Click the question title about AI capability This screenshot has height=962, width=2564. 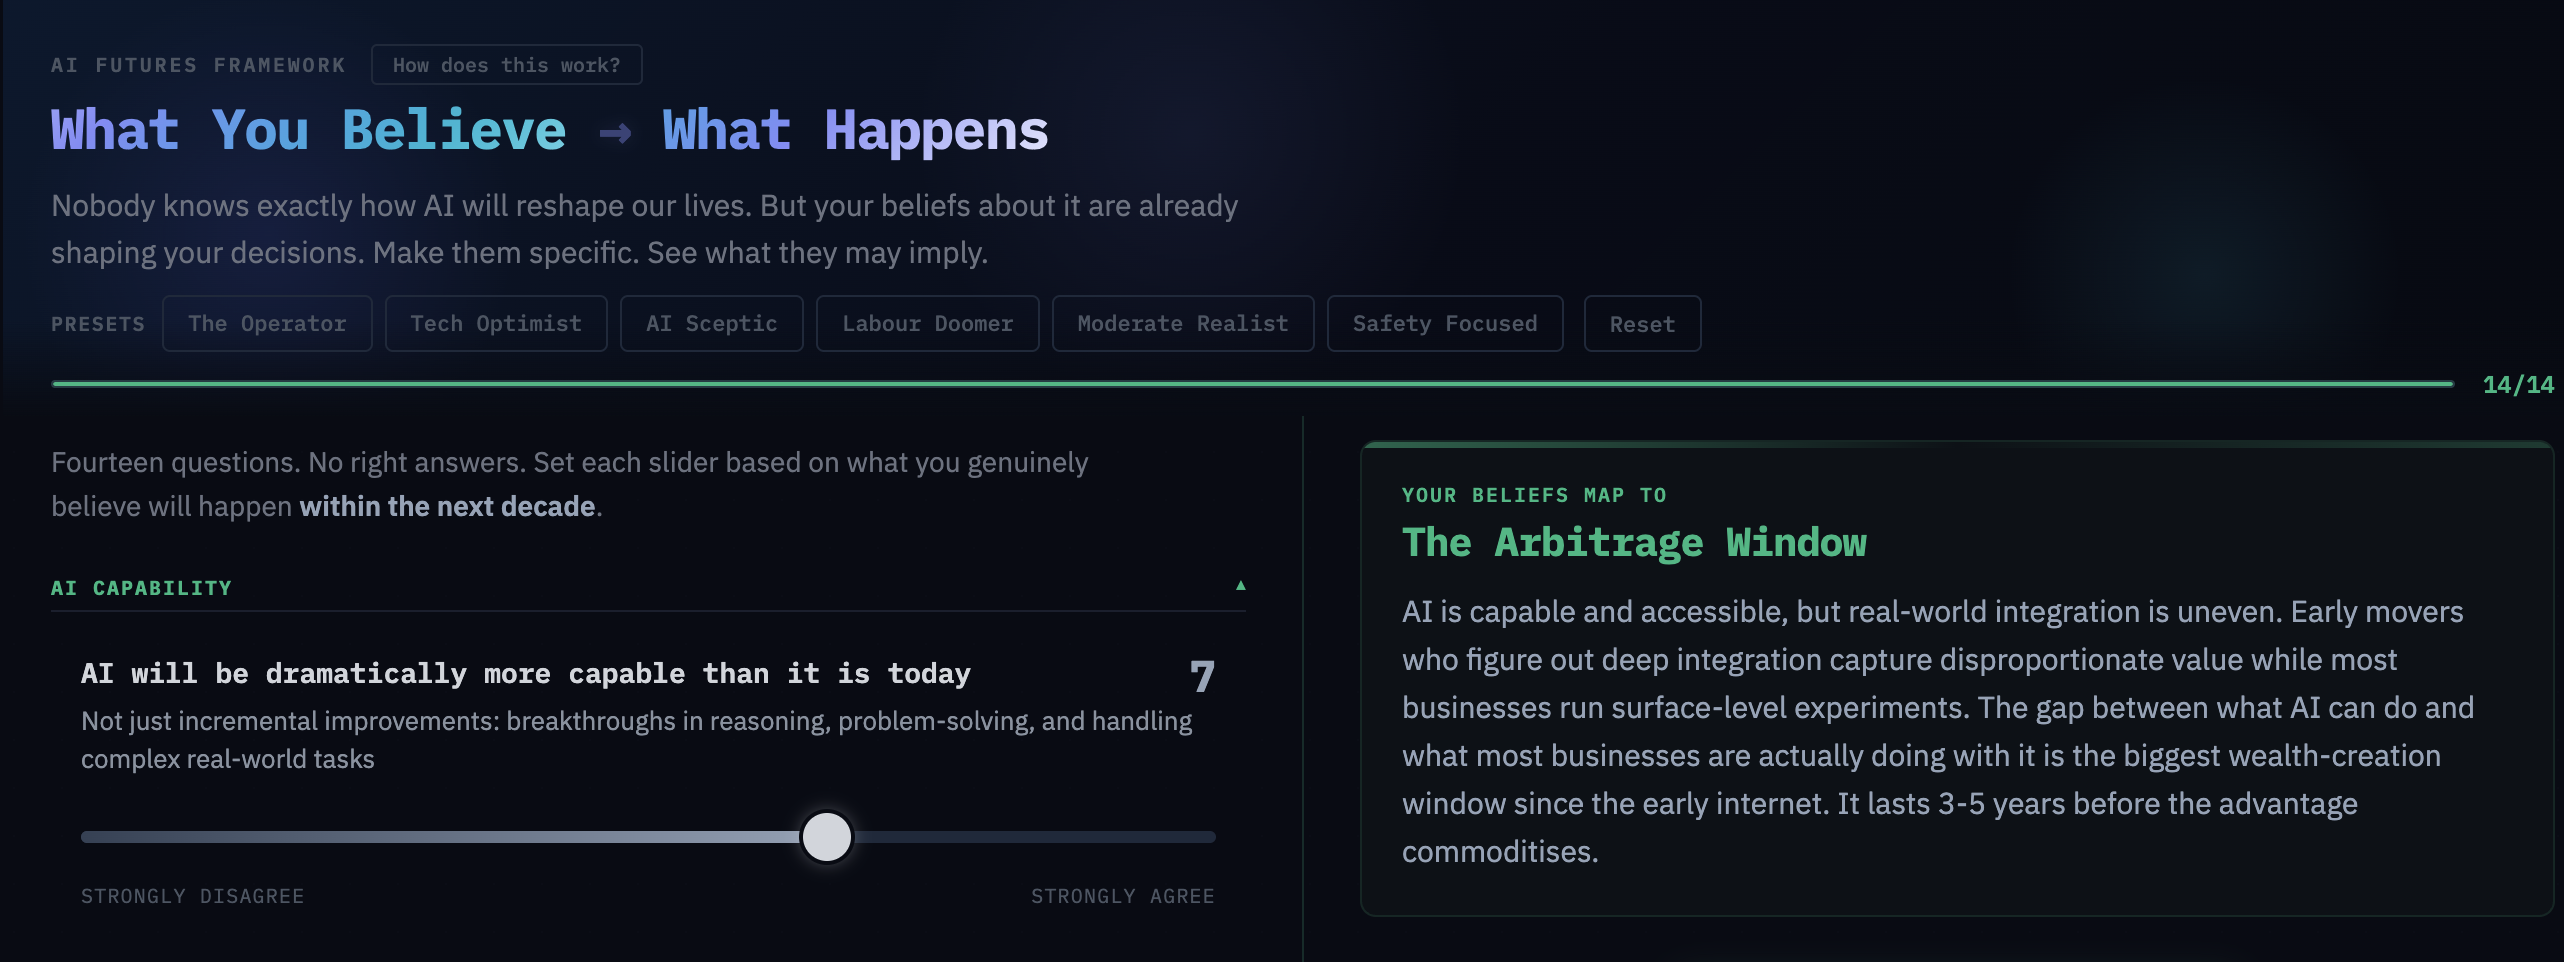tap(525, 673)
